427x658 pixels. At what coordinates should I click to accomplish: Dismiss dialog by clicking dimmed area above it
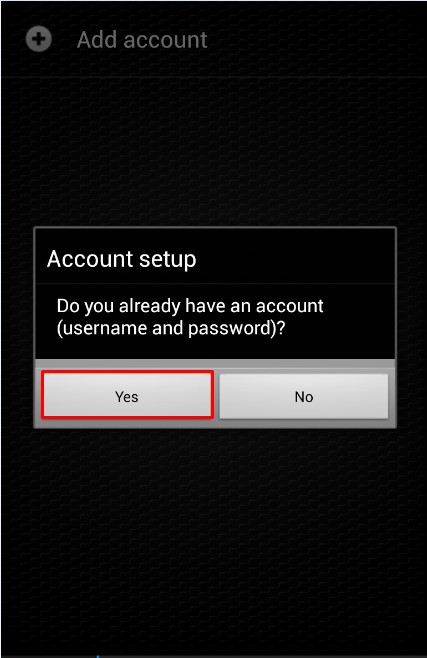[x=214, y=151]
